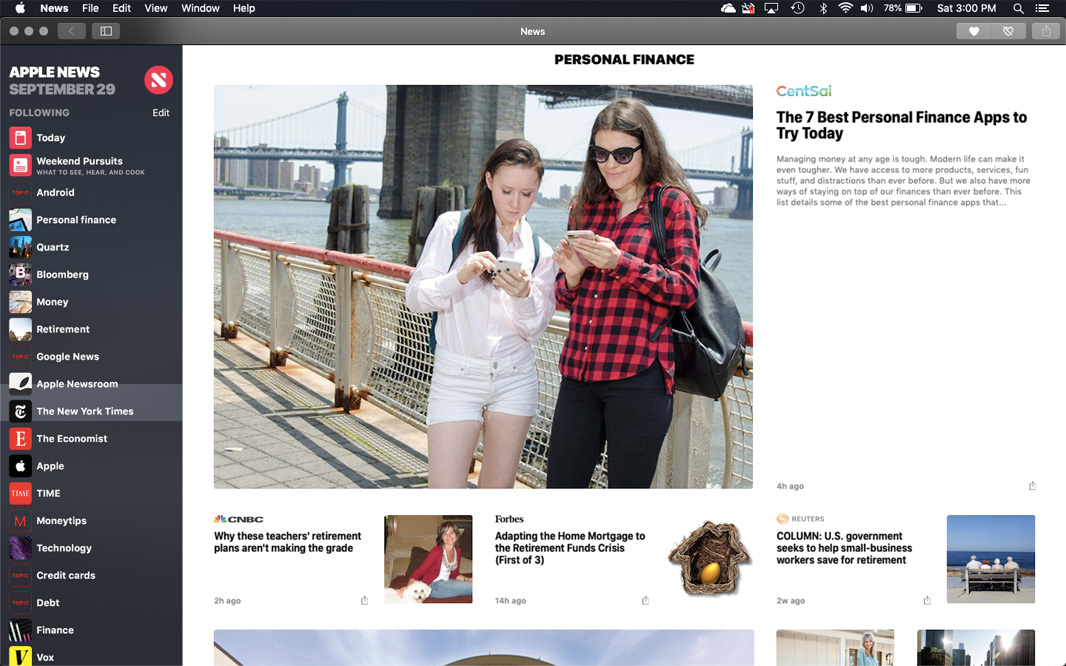
Task: Click the Share button in toolbar
Action: click(x=1046, y=31)
